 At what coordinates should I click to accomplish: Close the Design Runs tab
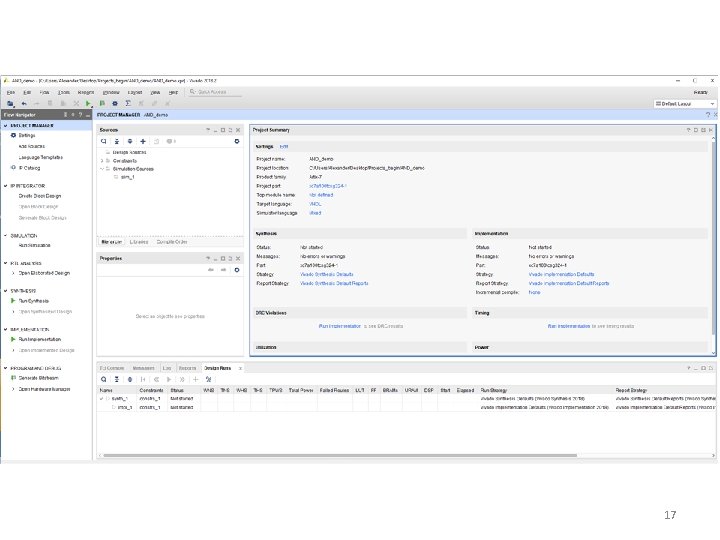tap(240, 369)
